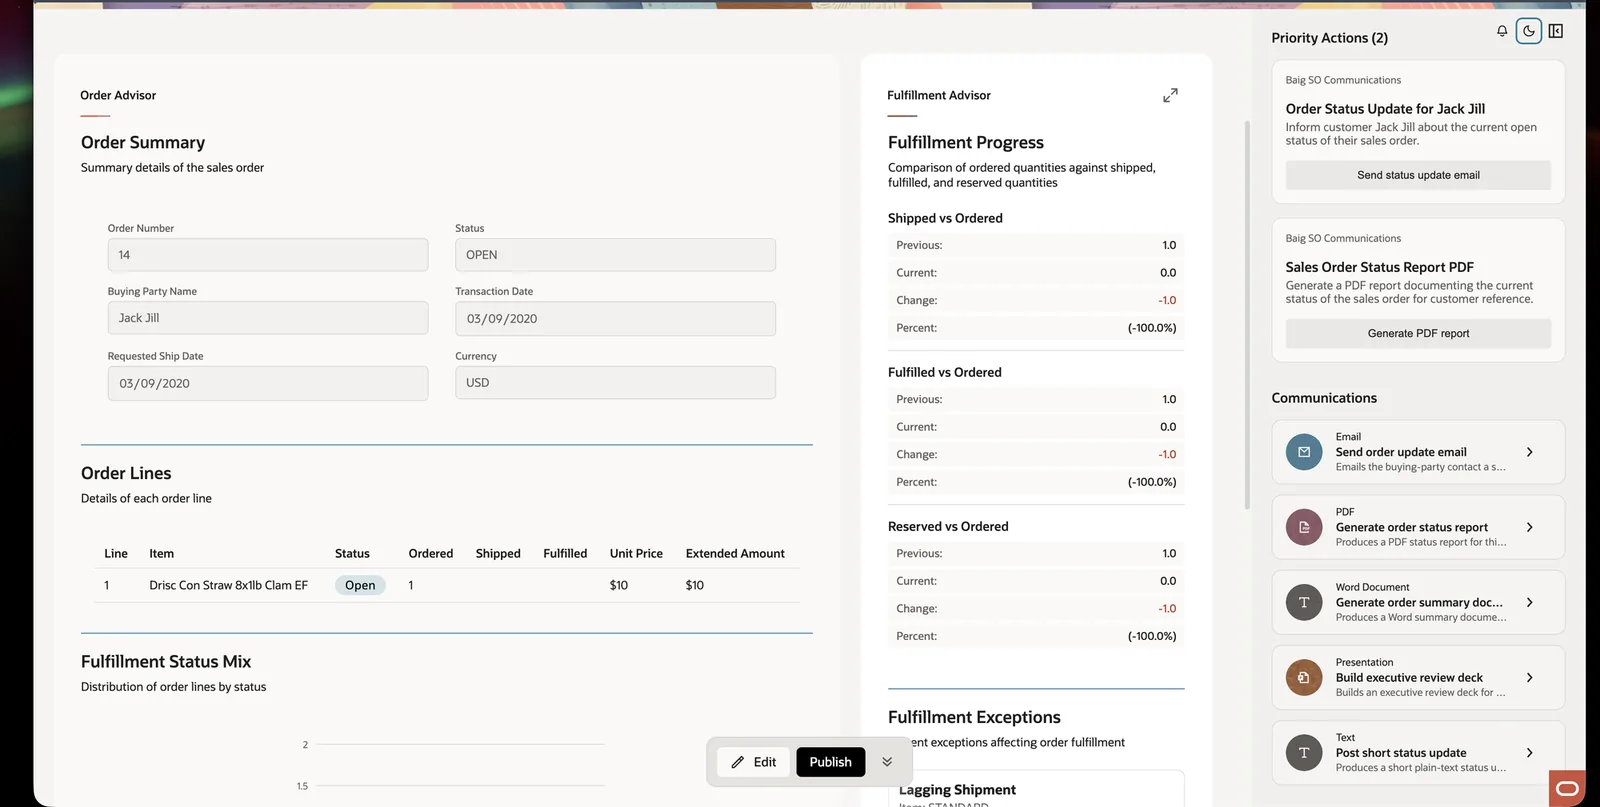Collapse the side panel icon
The width and height of the screenshot is (1600, 807).
(1556, 31)
